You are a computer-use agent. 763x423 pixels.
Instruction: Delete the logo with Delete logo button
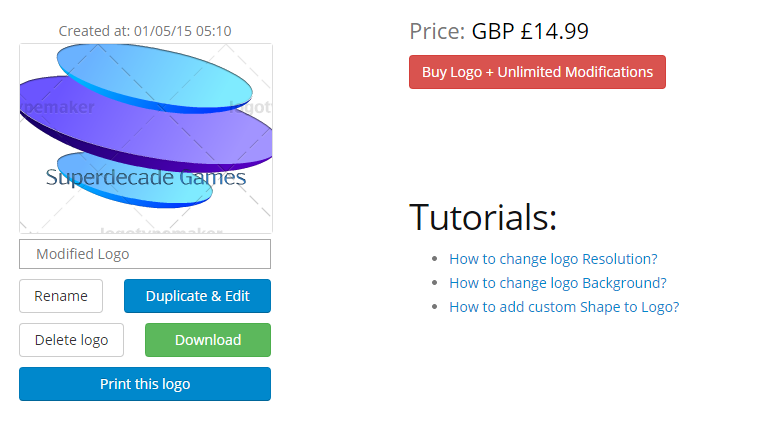[x=72, y=340]
